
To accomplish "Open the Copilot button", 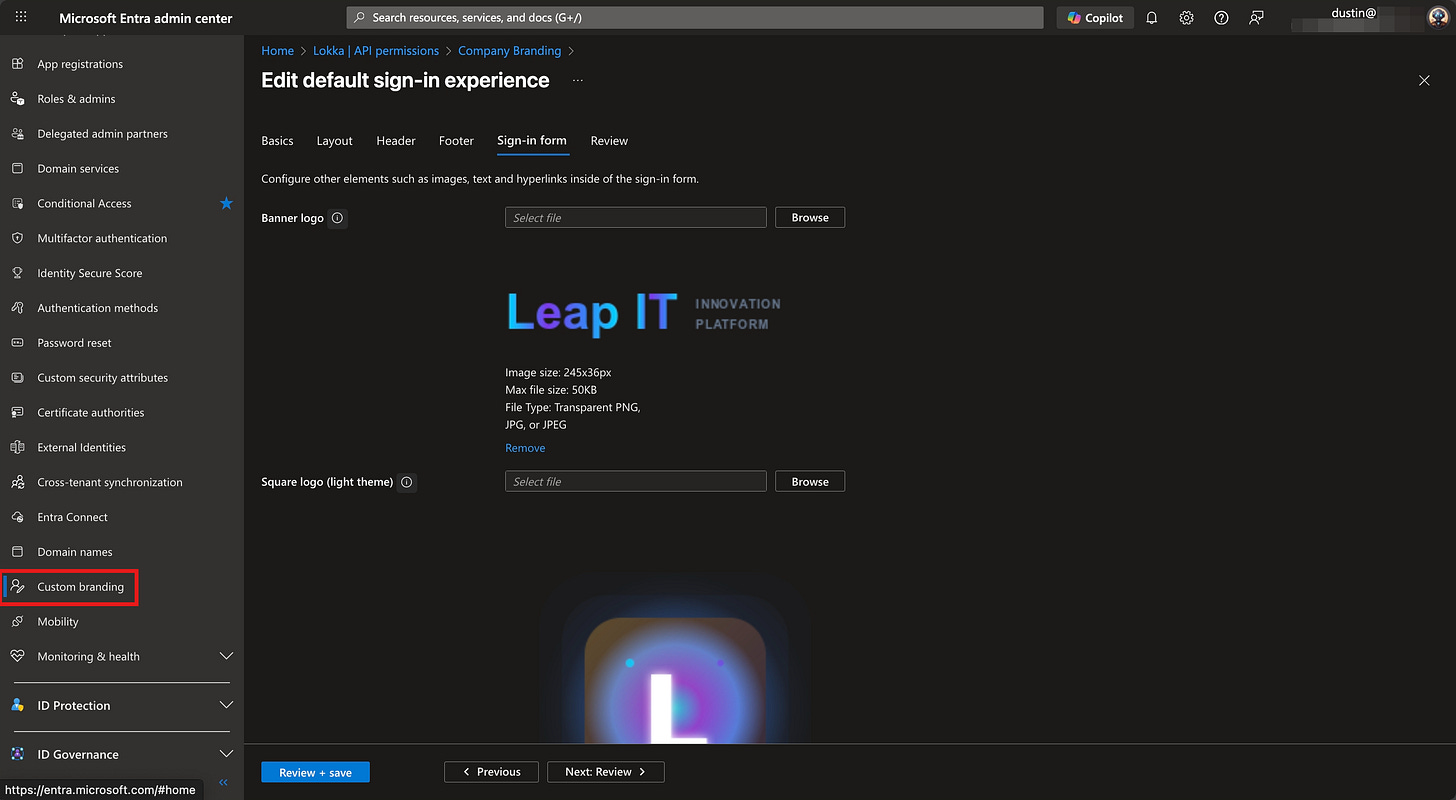I will (x=1095, y=18).
